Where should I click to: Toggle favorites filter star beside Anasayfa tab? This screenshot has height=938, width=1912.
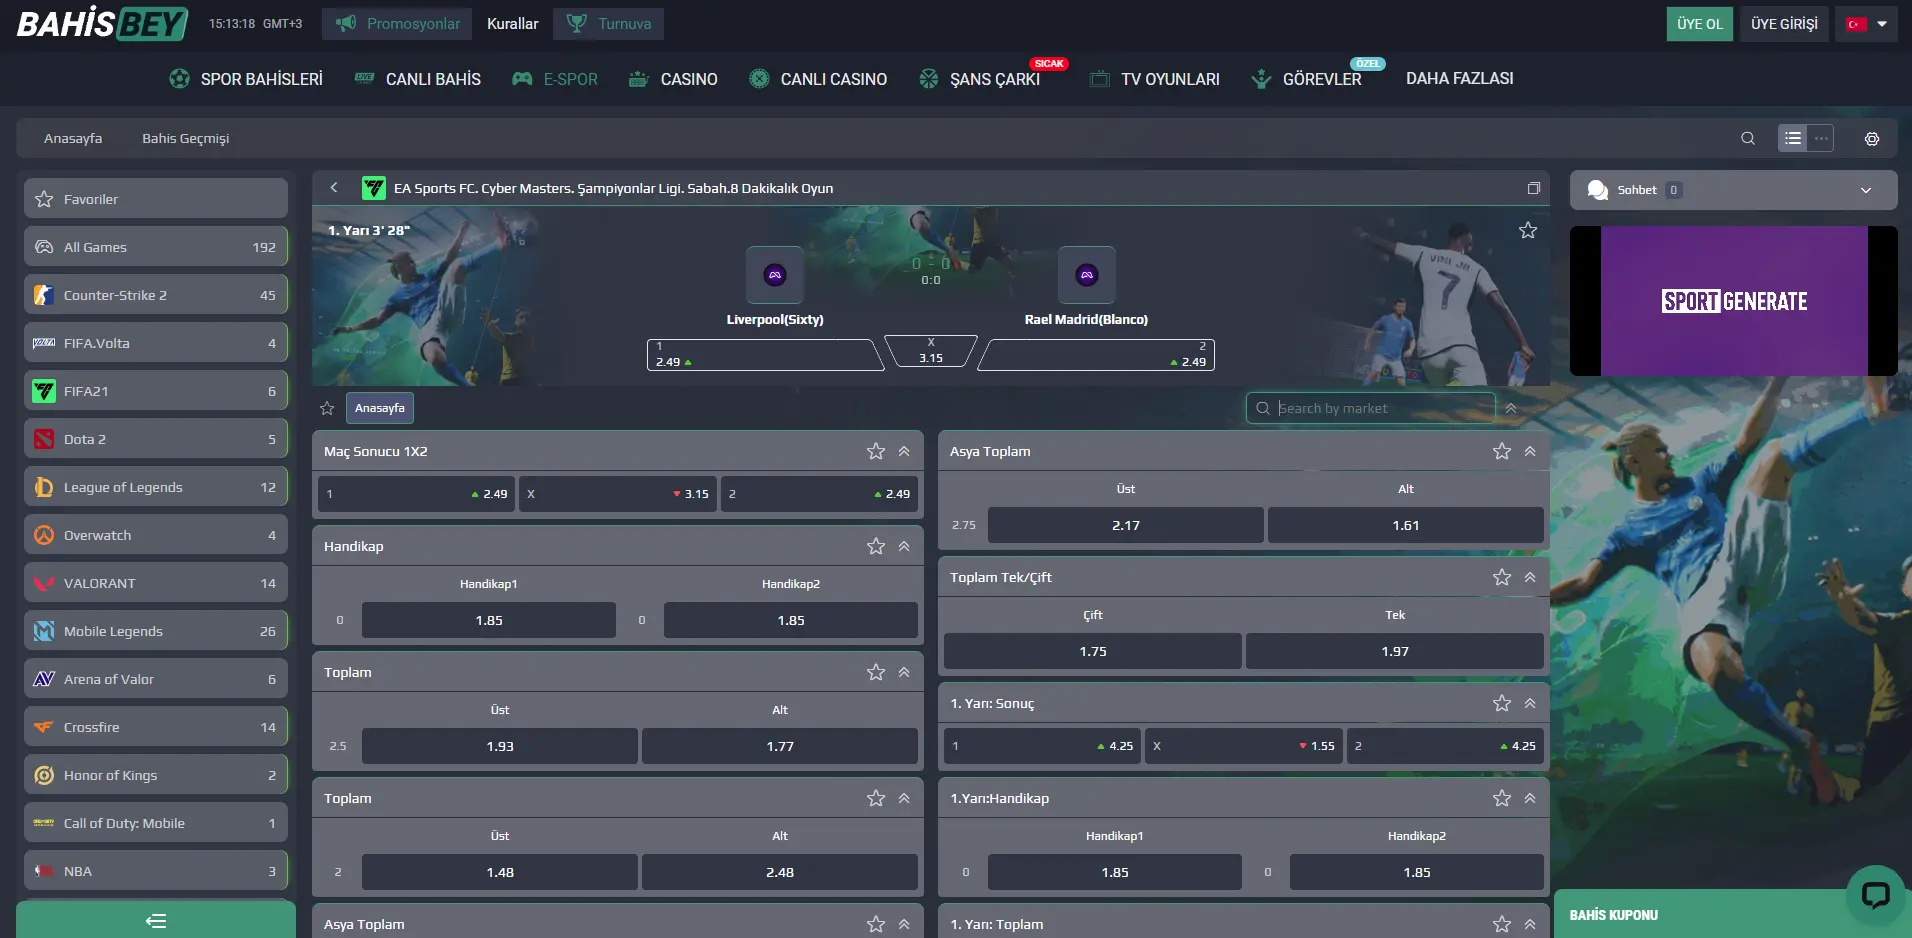click(x=327, y=408)
